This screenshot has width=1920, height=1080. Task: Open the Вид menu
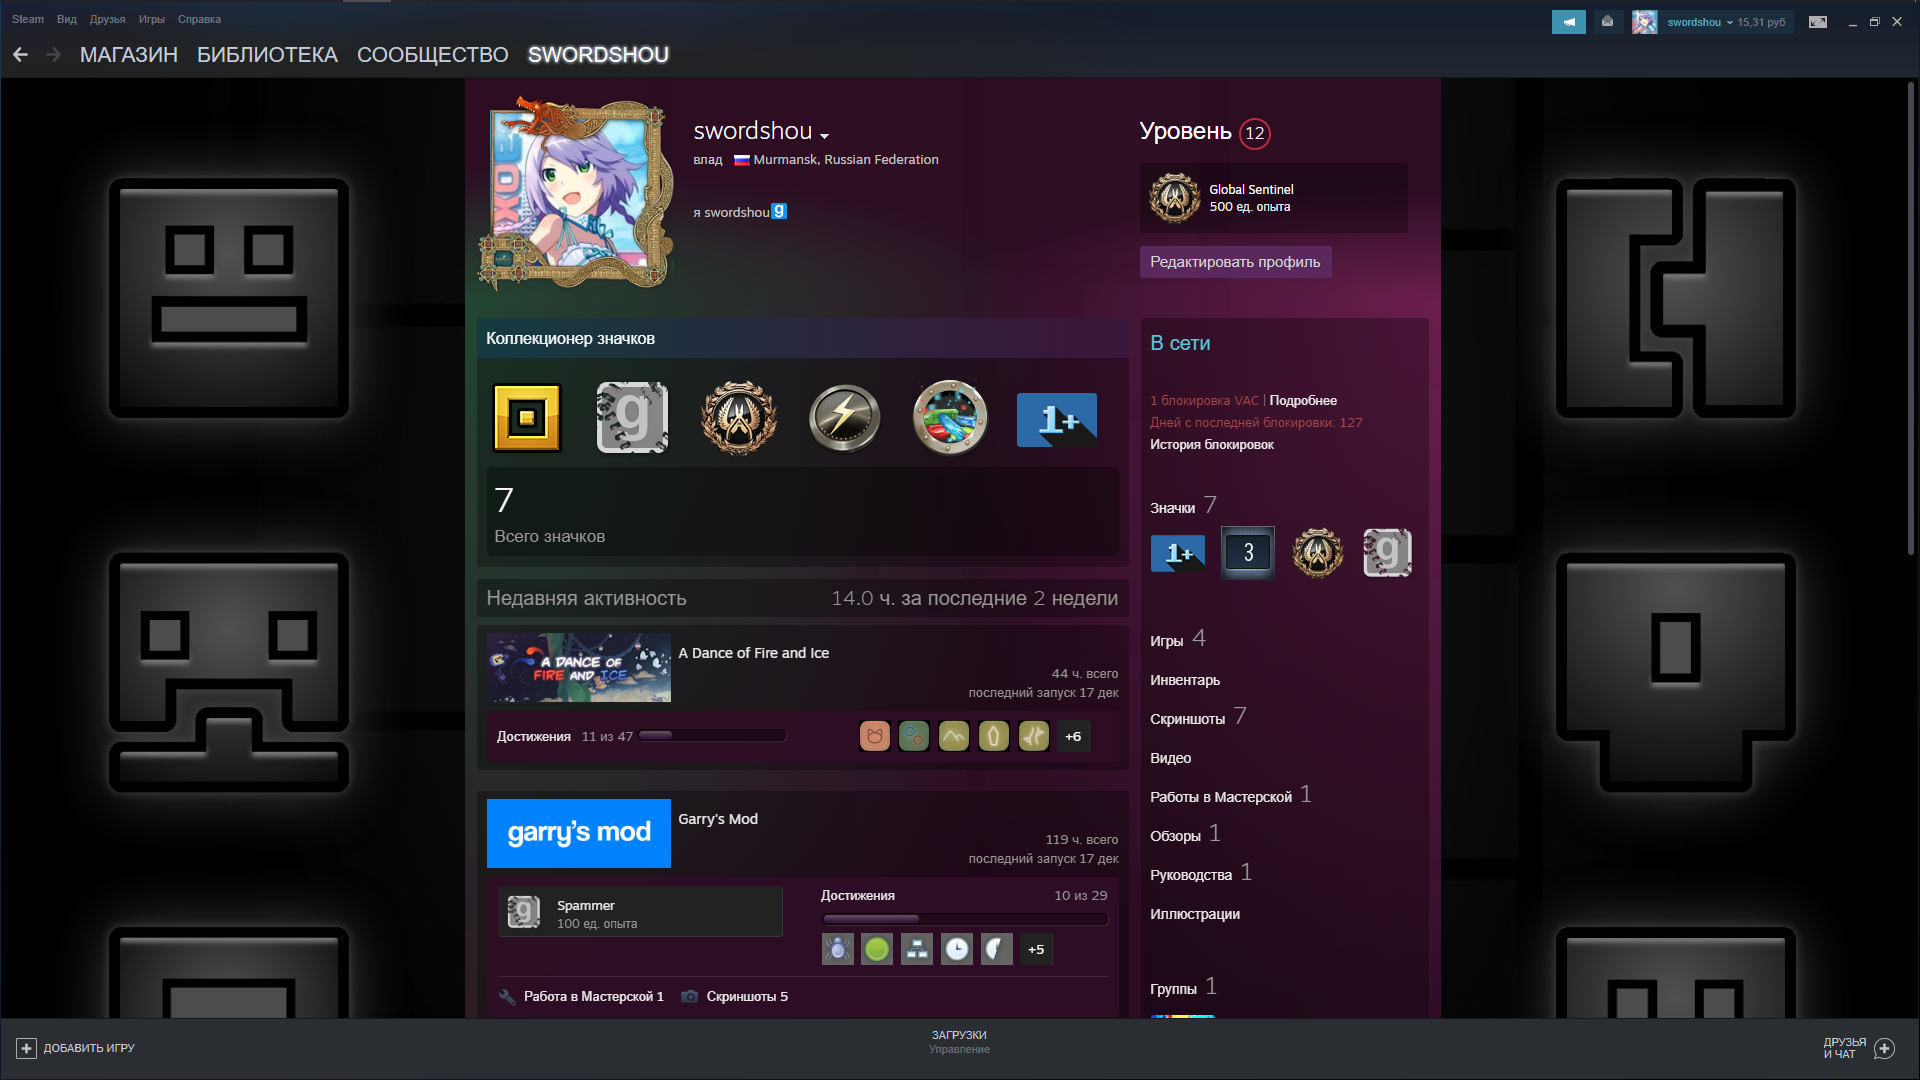67,19
